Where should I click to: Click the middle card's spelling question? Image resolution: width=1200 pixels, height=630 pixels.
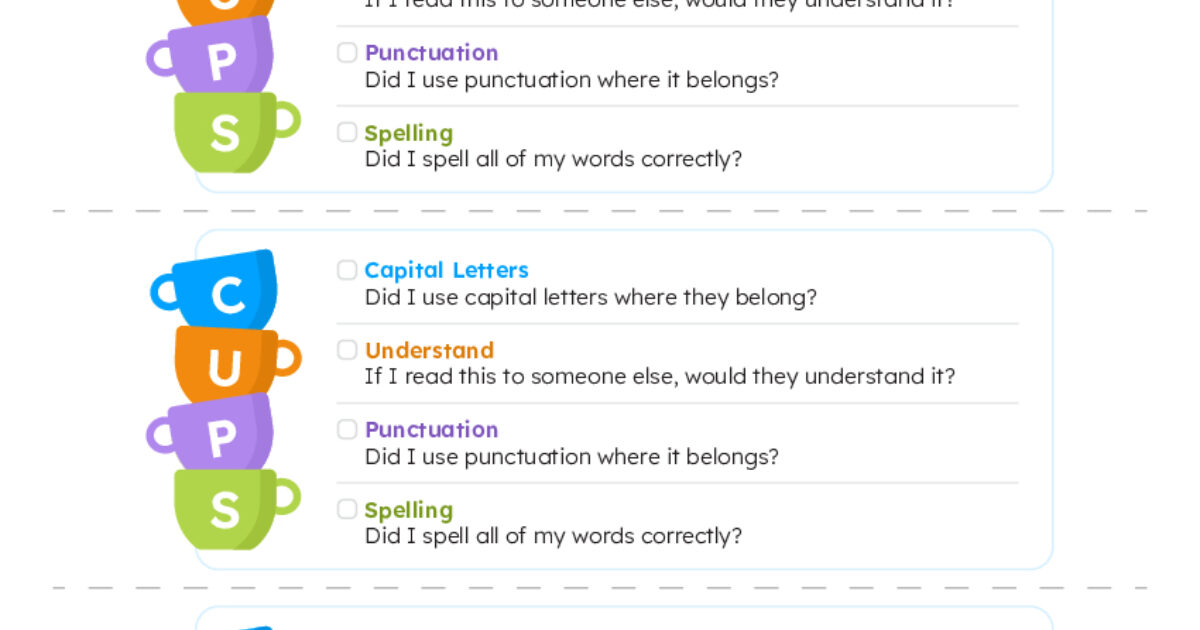[x=553, y=536]
